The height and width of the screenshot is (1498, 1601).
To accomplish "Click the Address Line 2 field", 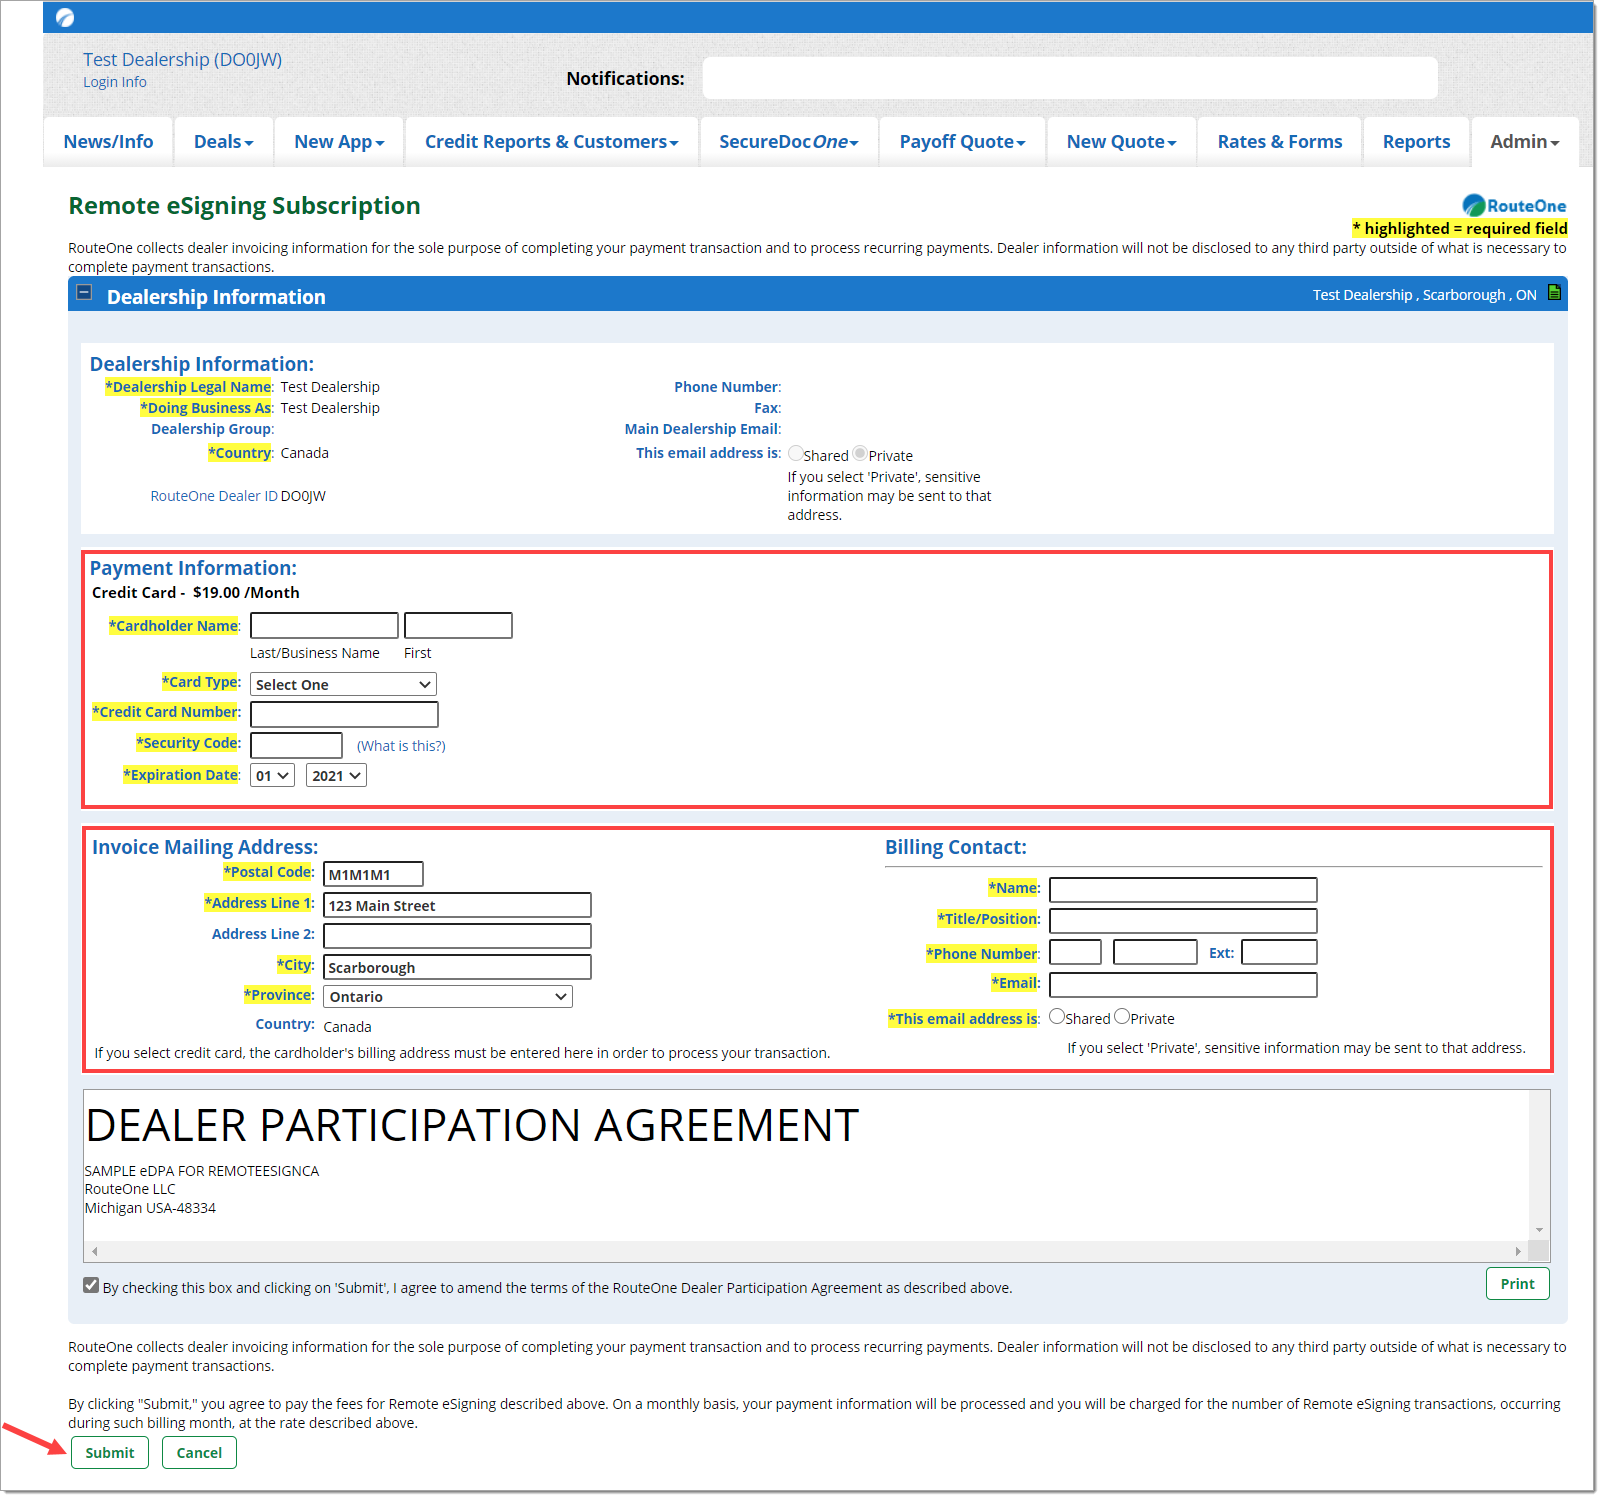I will (x=457, y=936).
